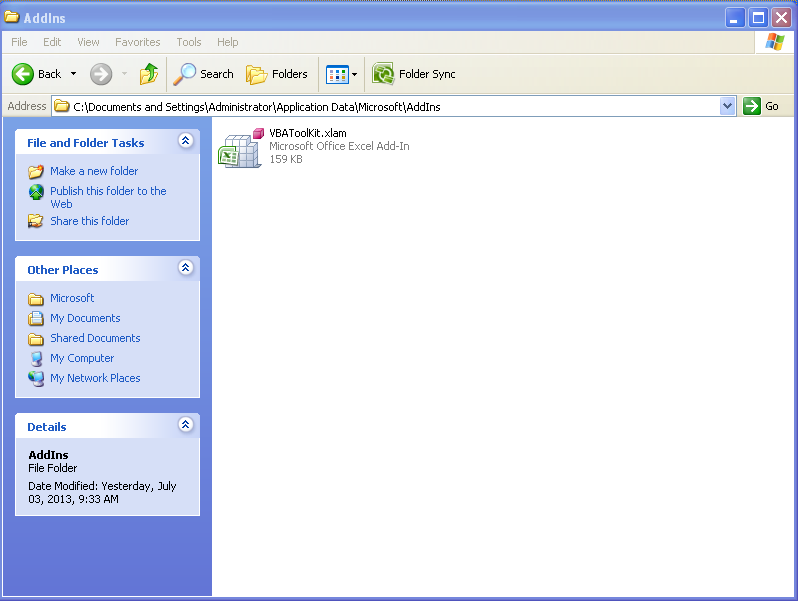Click the My Network Places icon
Screen dimensions: 798x601
(36, 379)
